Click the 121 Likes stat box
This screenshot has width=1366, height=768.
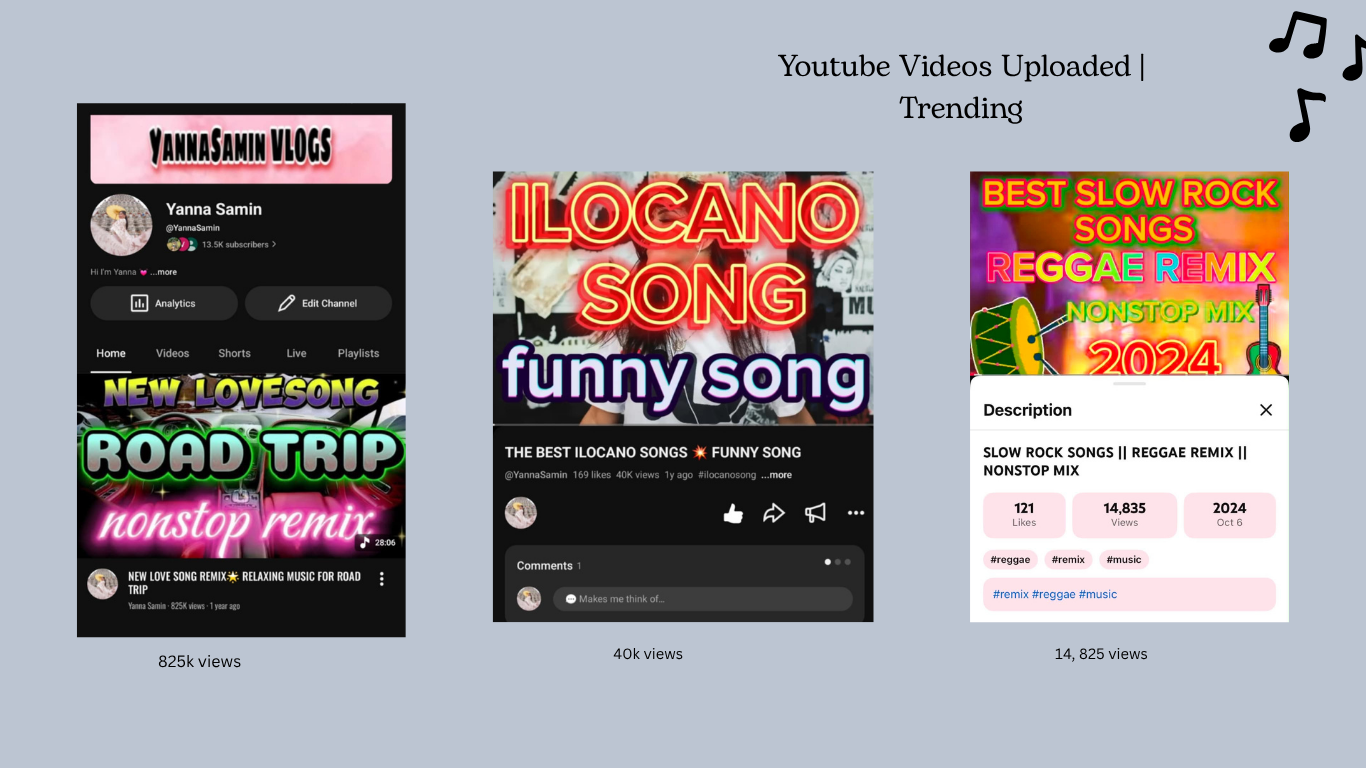pyautogui.click(x=1024, y=515)
